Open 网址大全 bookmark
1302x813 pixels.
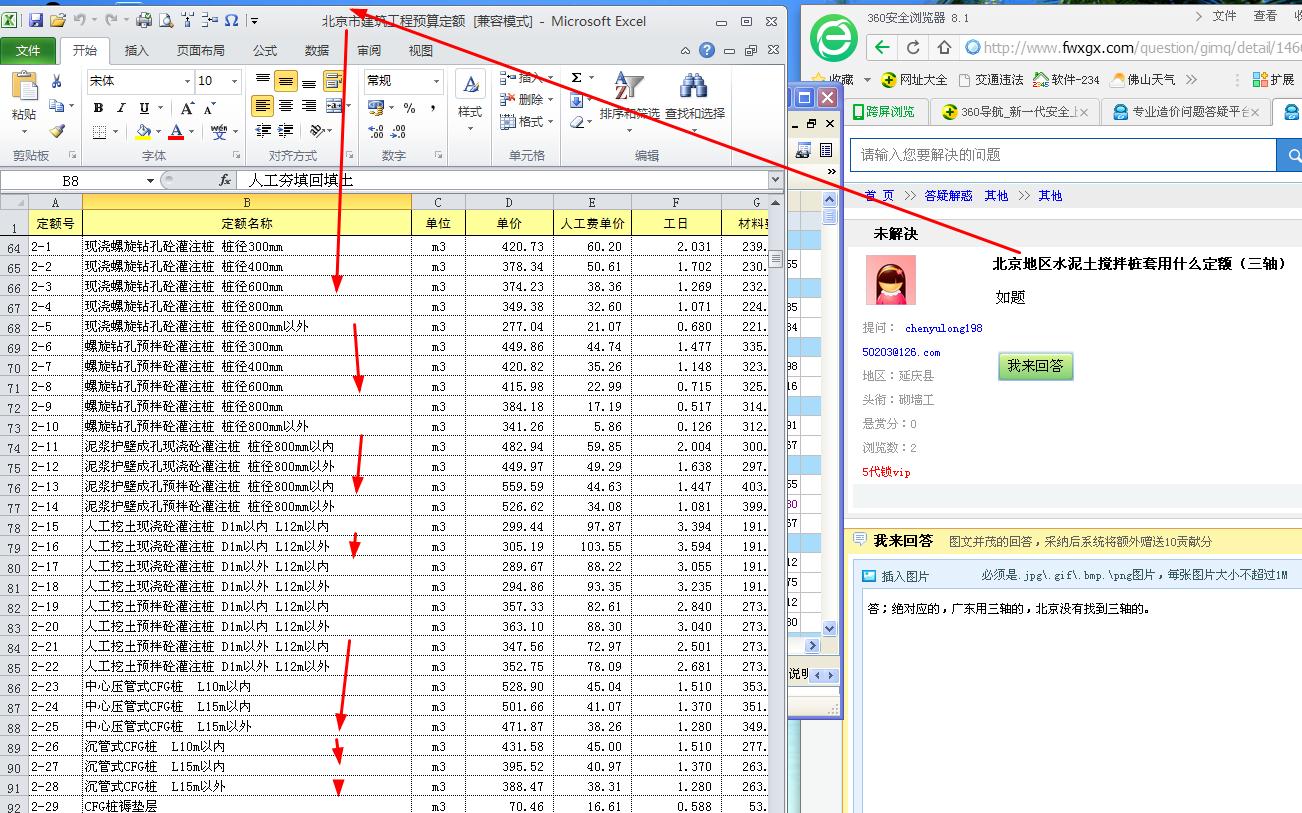coord(914,80)
